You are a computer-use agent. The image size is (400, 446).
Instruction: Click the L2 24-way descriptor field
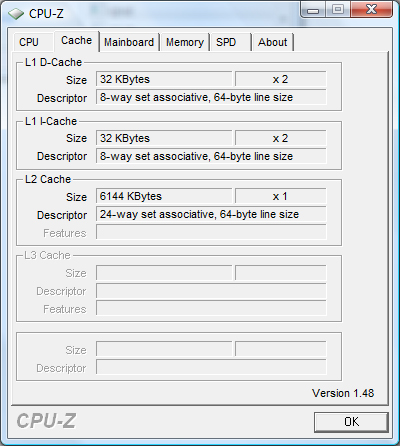point(211,214)
